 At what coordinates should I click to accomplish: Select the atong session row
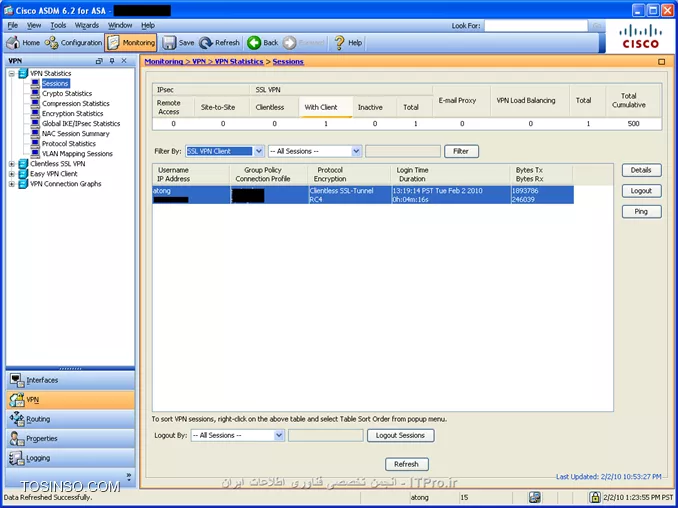(363, 195)
